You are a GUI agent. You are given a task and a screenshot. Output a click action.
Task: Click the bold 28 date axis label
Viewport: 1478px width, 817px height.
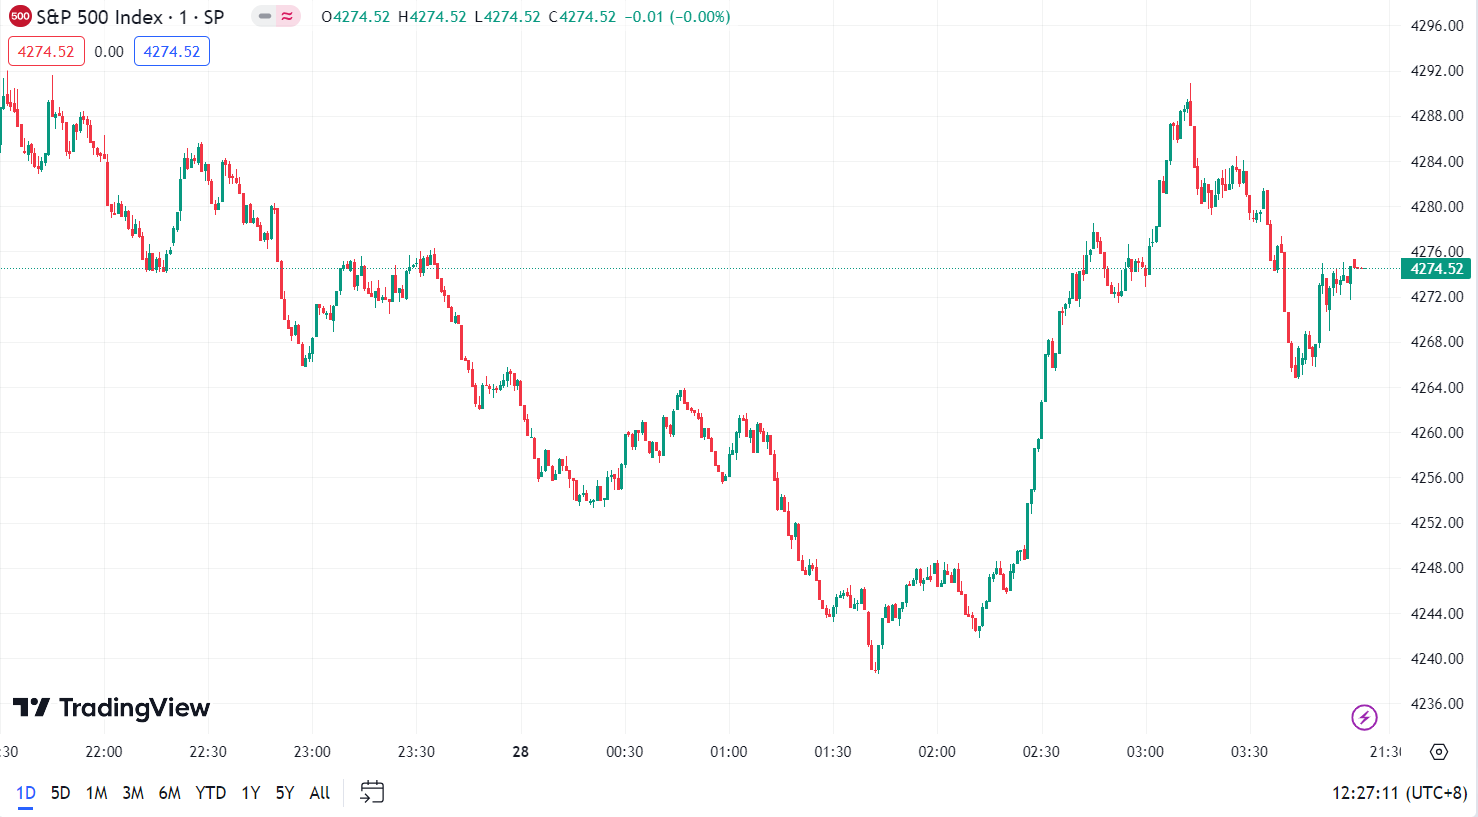pyautogui.click(x=521, y=752)
